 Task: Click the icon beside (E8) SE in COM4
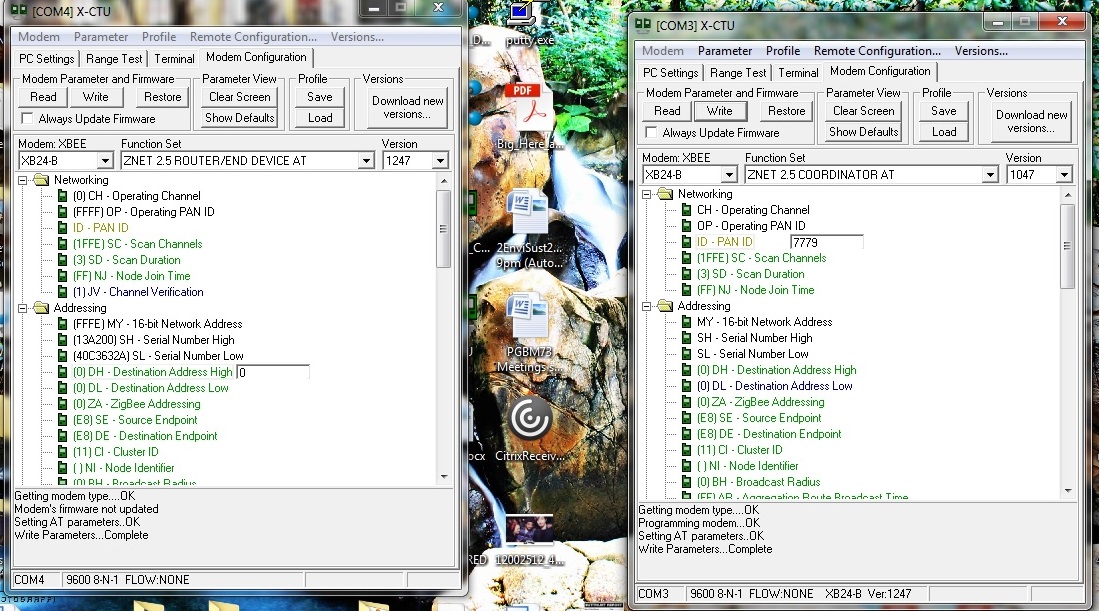[x=62, y=420]
